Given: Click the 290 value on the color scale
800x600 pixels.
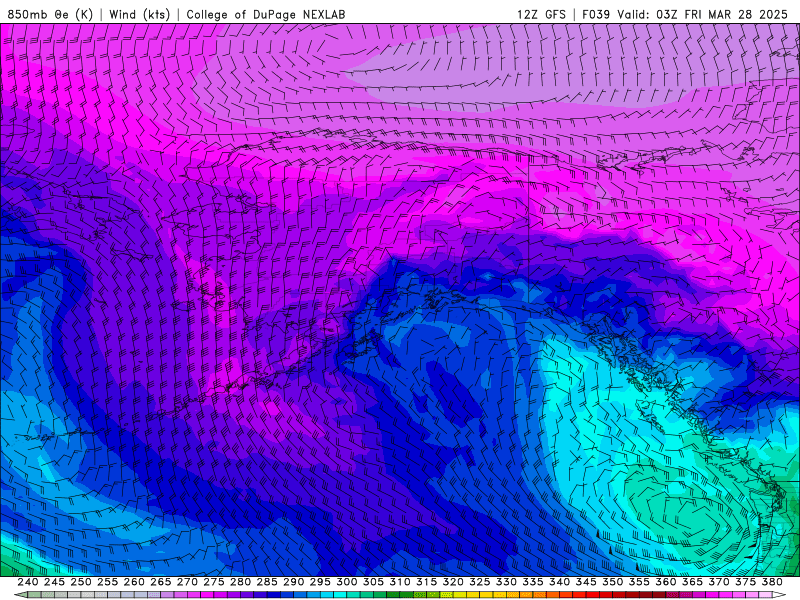Looking at the screenshot, I should (x=293, y=582).
